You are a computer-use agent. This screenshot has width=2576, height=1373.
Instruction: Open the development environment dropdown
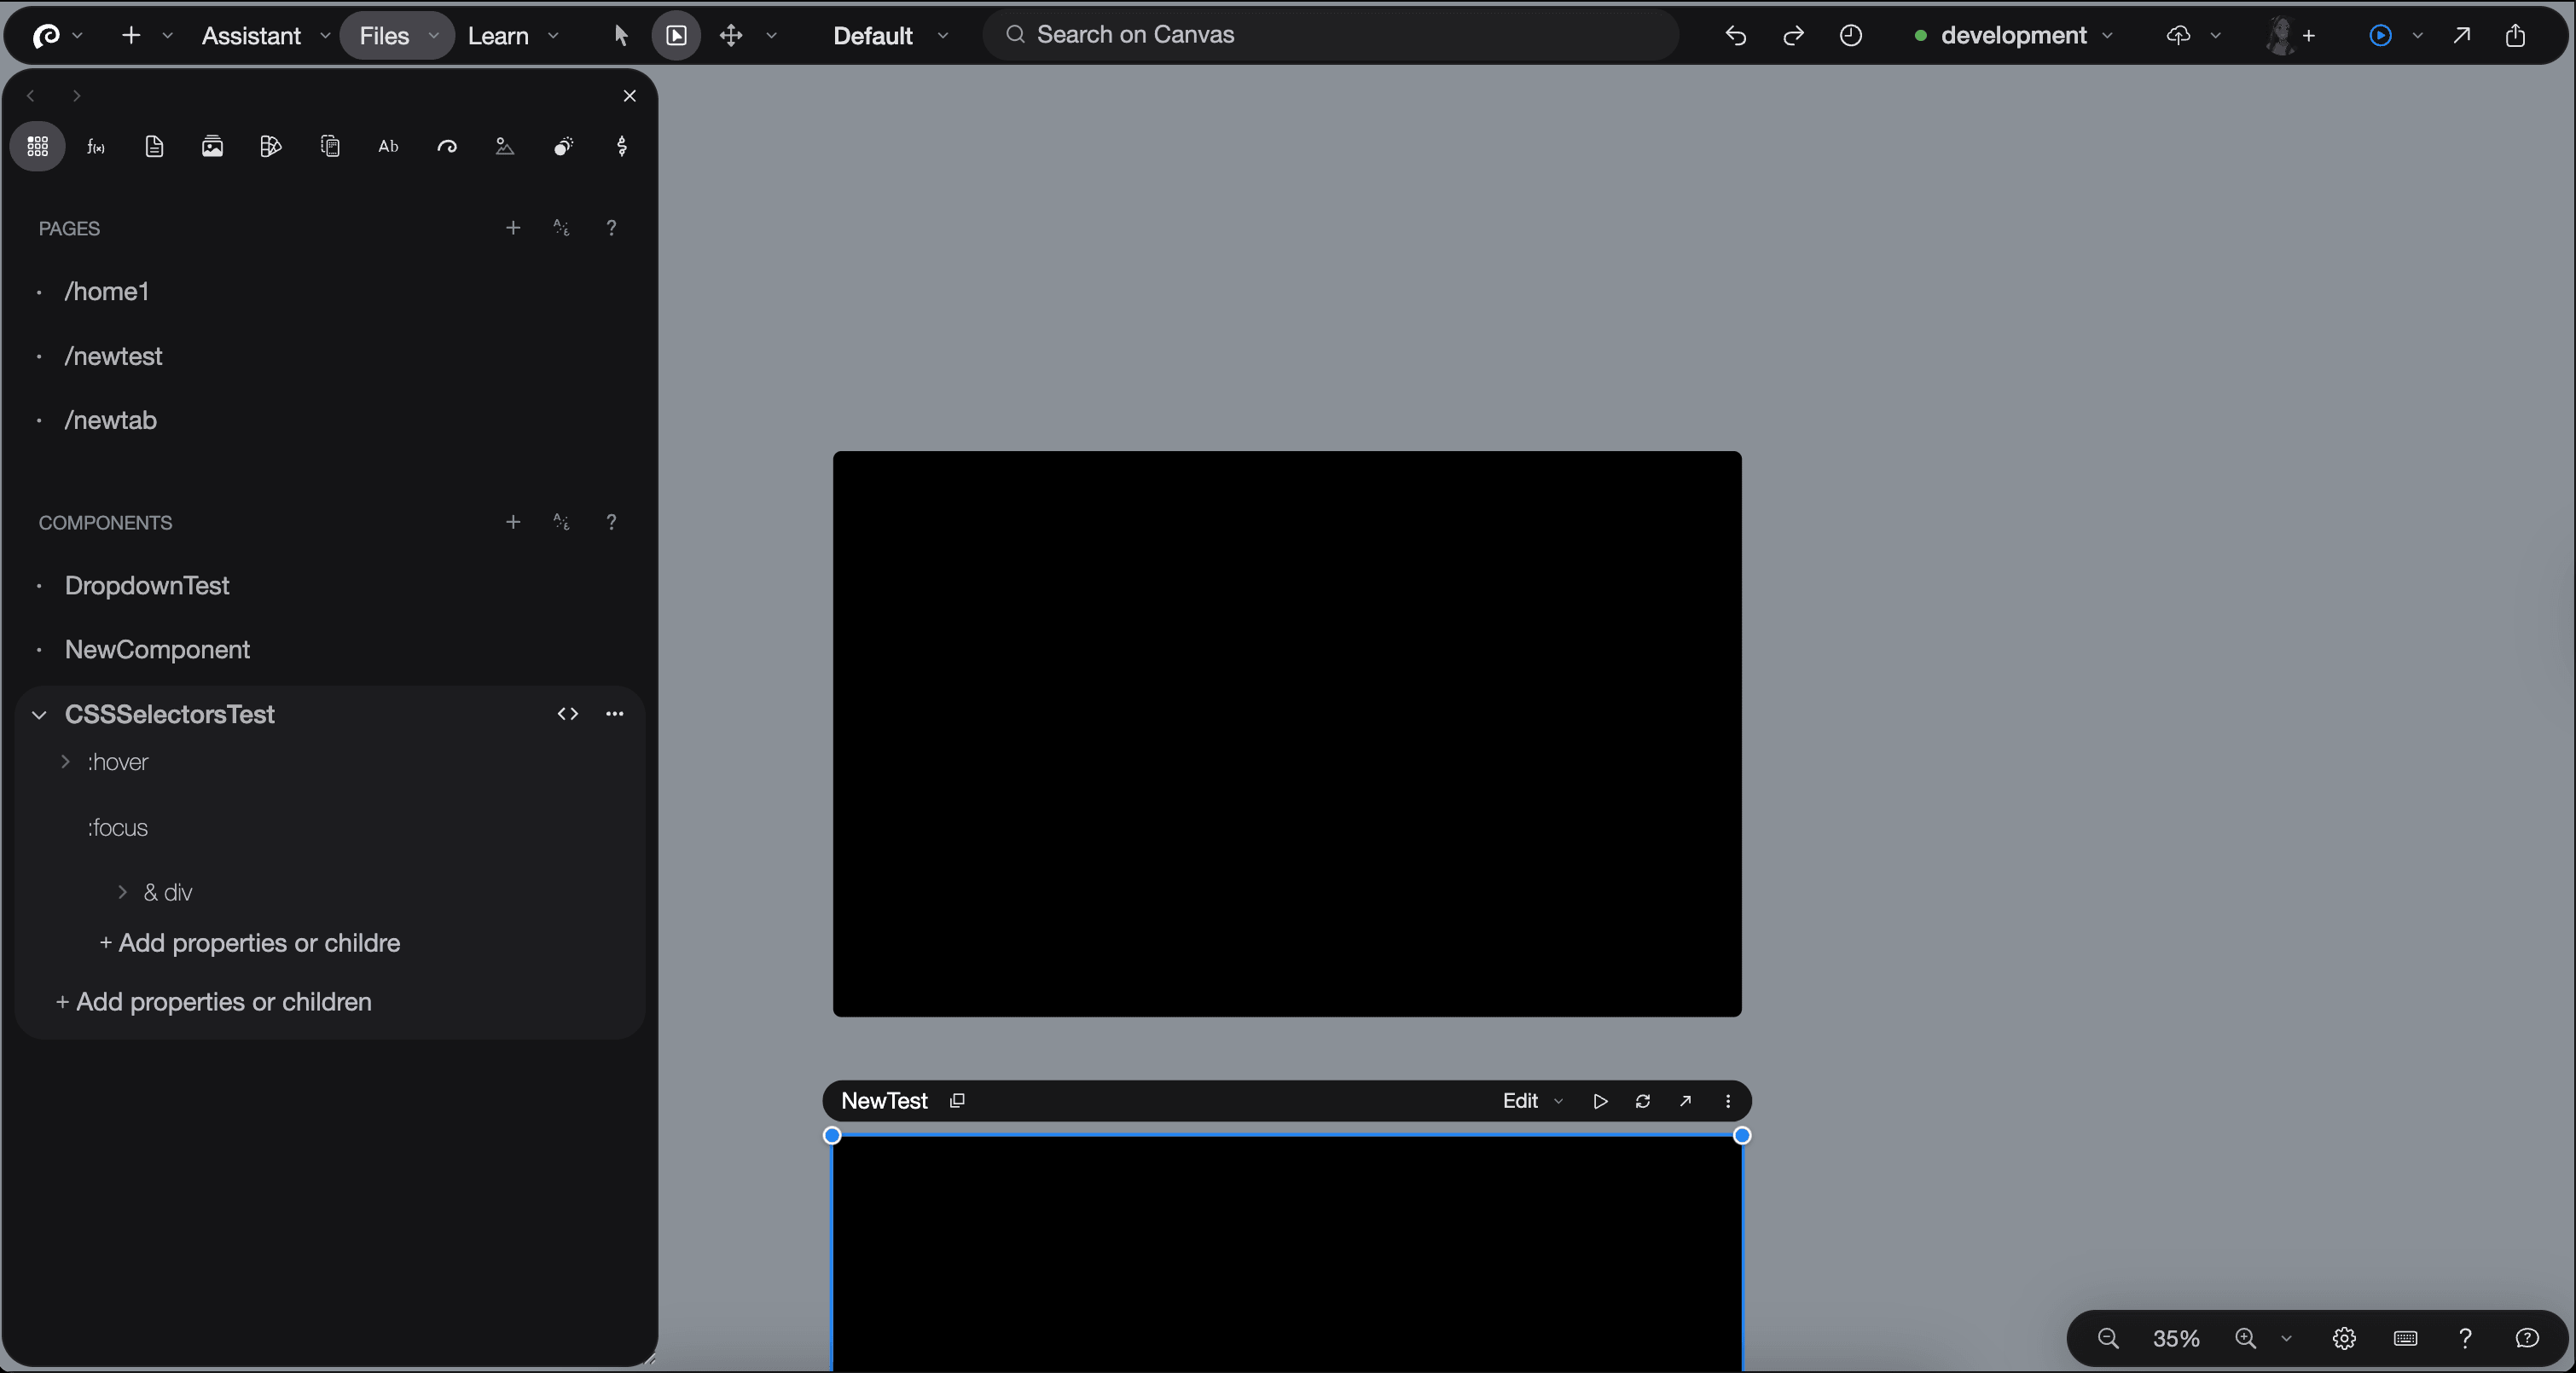tap(2013, 36)
